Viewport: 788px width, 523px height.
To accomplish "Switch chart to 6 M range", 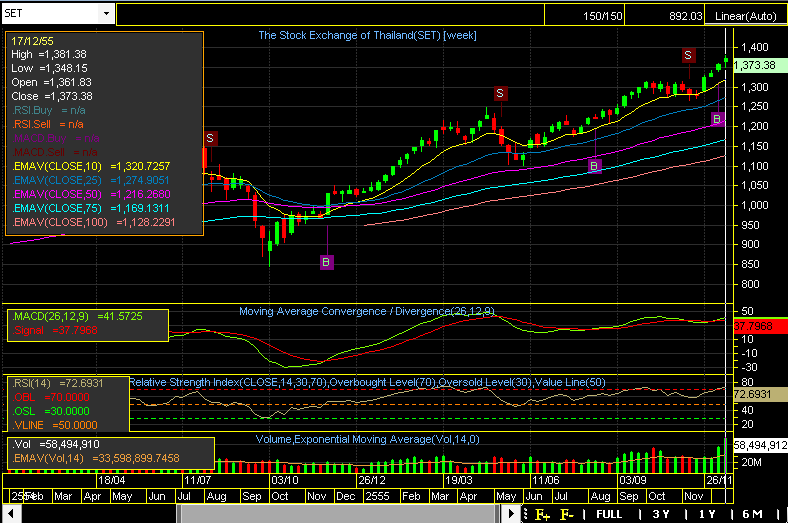I will pos(752,514).
